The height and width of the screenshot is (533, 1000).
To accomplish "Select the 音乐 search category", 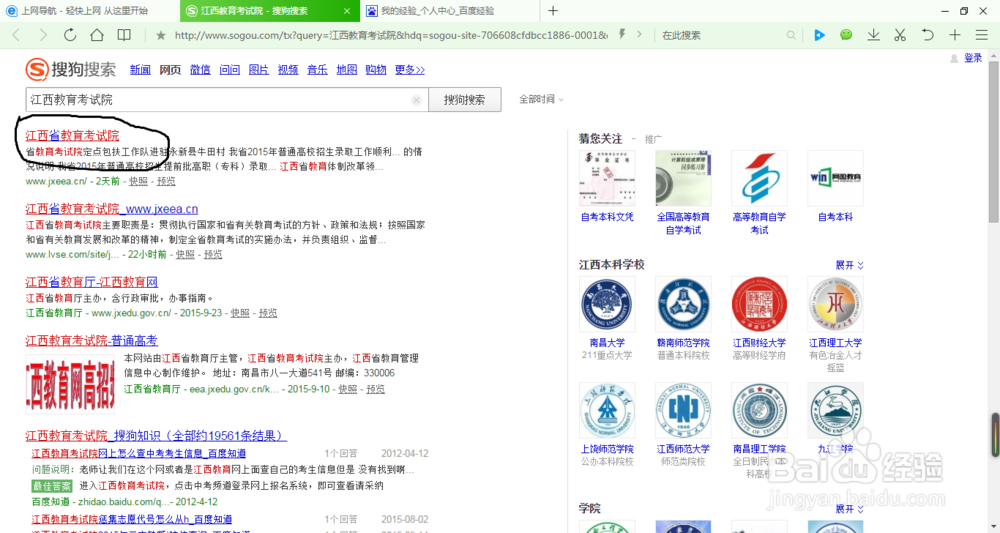I will click(x=317, y=69).
